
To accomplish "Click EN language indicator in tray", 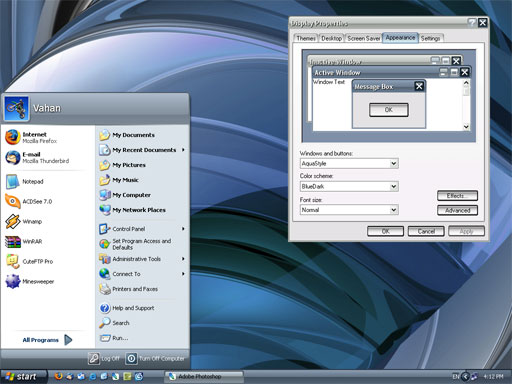I will [x=456, y=377].
